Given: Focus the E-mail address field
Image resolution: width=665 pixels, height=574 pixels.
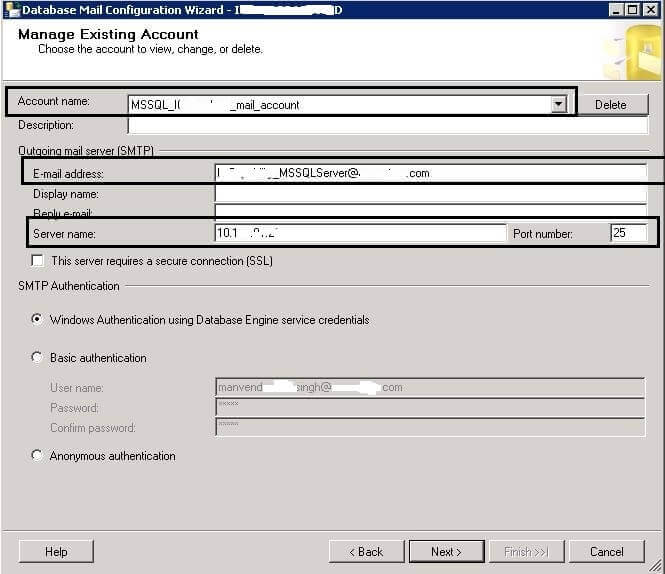Looking at the screenshot, I should 430,173.
